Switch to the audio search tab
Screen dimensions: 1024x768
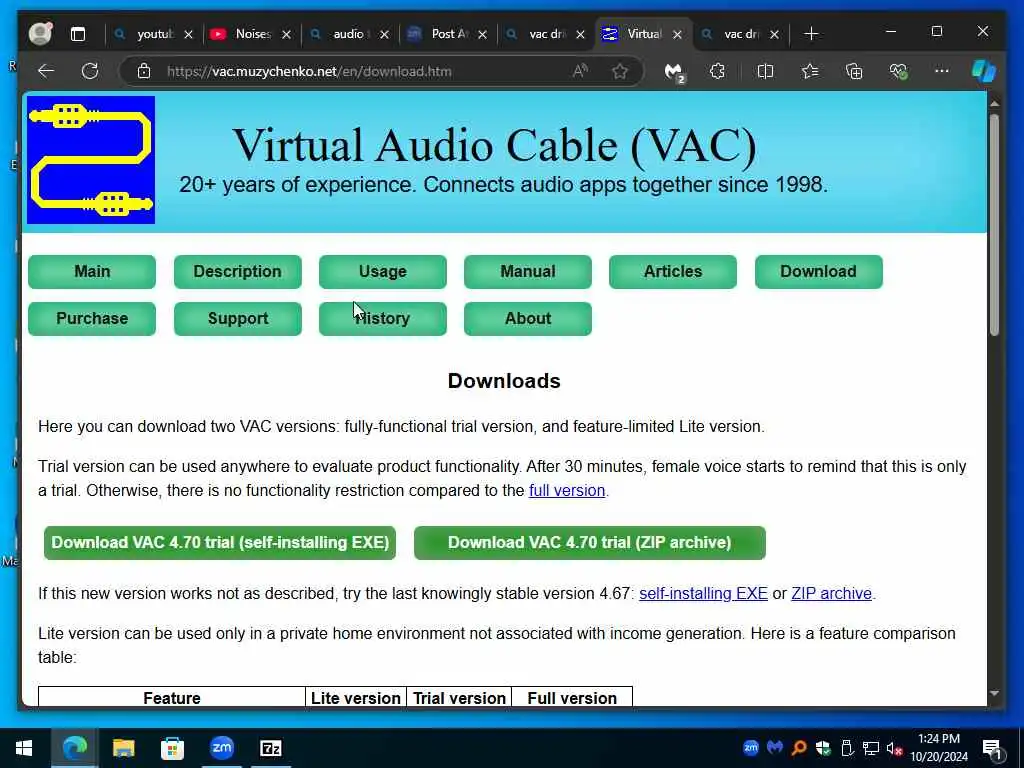click(x=342, y=34)
